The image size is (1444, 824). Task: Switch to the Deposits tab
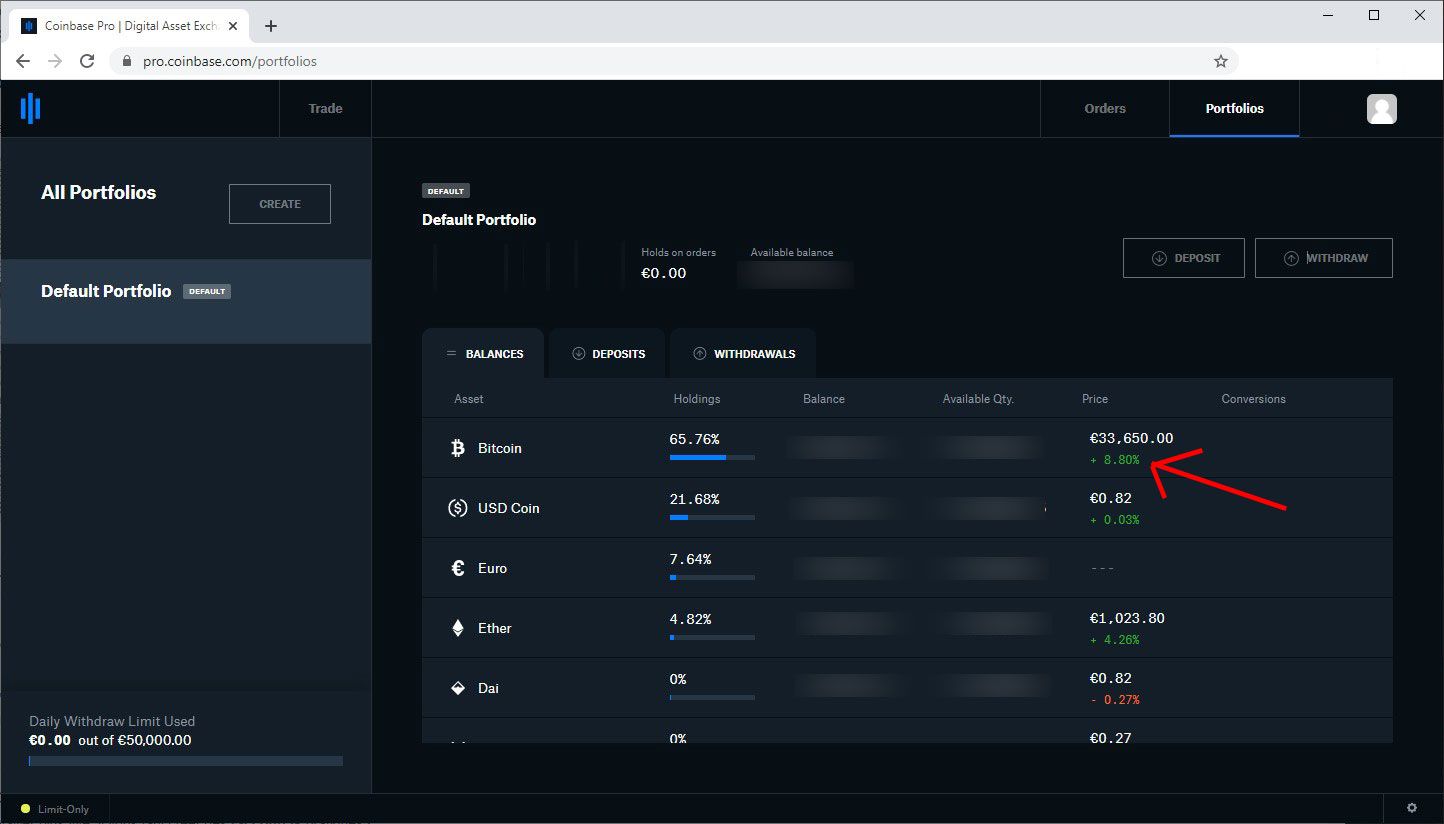click(x=607, y=353)
